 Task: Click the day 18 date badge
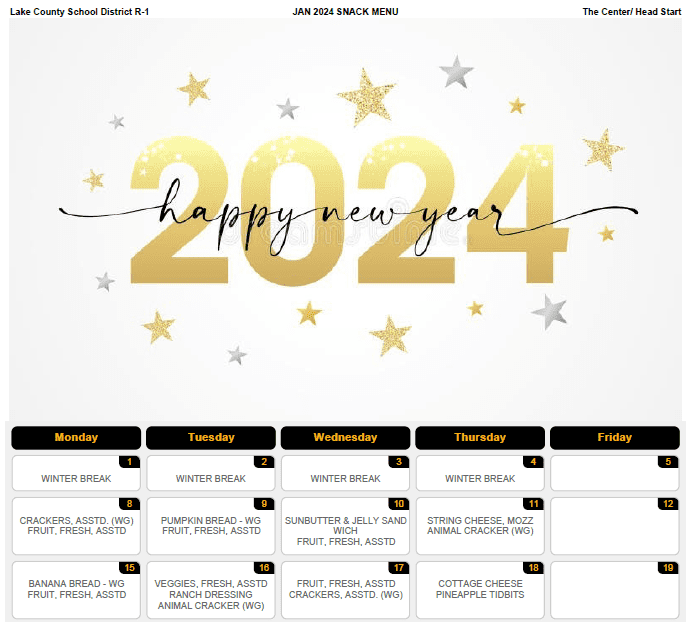point(534,568)
